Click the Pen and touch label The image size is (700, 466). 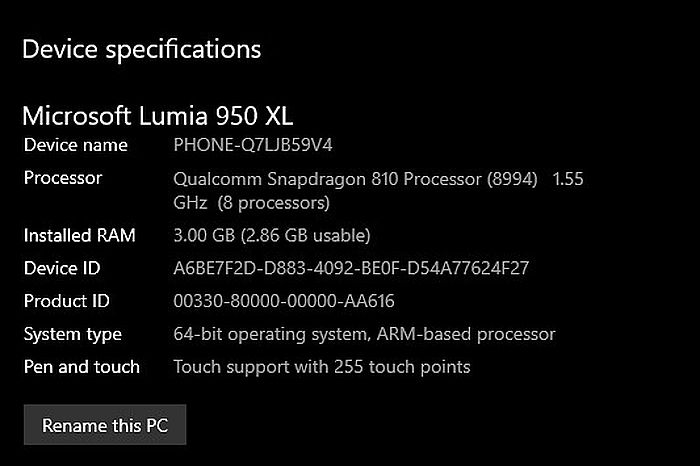coord(82,367)
